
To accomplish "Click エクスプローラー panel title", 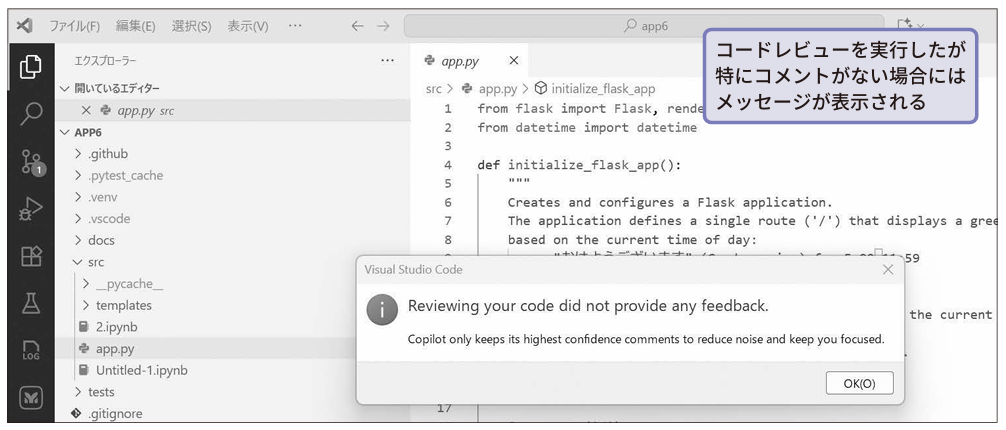I will pos(105,61).
